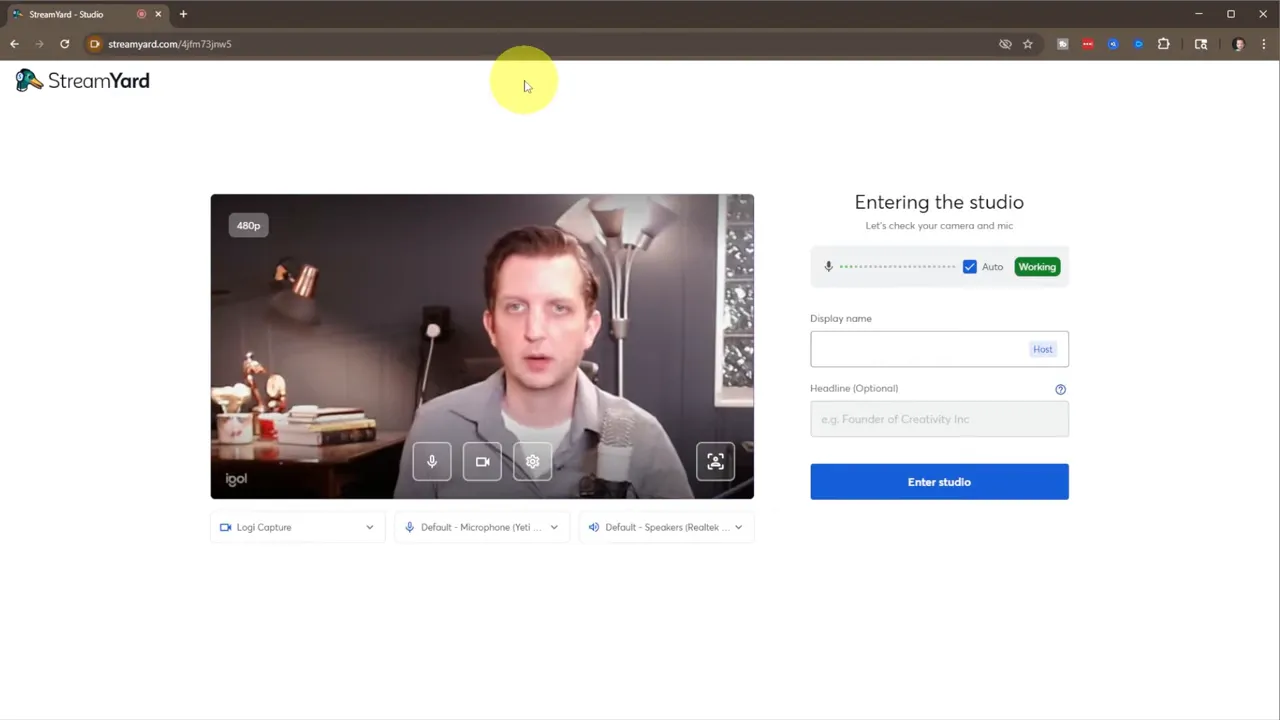Image resolution: width=1280 pixels, height=720 pixels.
Task: Reload the page with the refresh icon
Action: [64, 44]
